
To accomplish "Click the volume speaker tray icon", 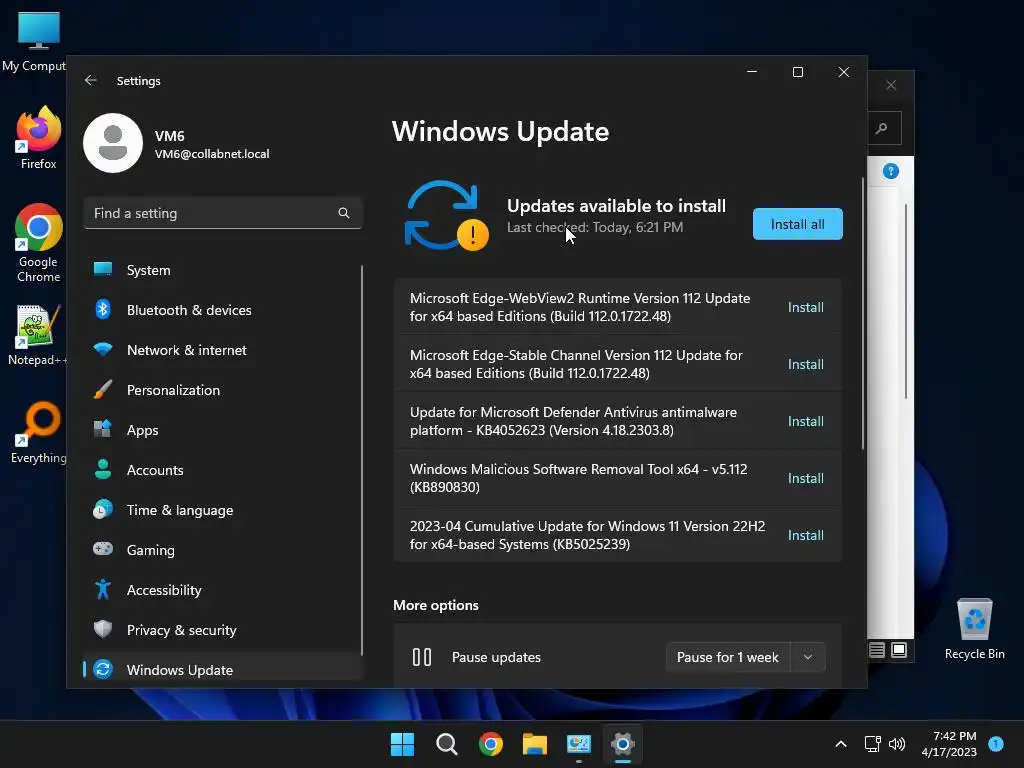I will click(897, 744).
